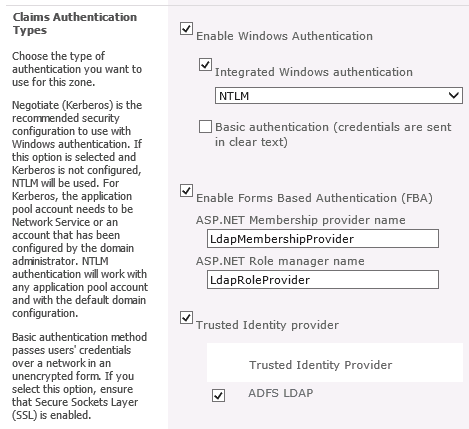This screenshot has height=429, width=469.
Task: Click the 'Integrated Windows authentication' label text
Action: pyautogui.click(x=314, y=72)
